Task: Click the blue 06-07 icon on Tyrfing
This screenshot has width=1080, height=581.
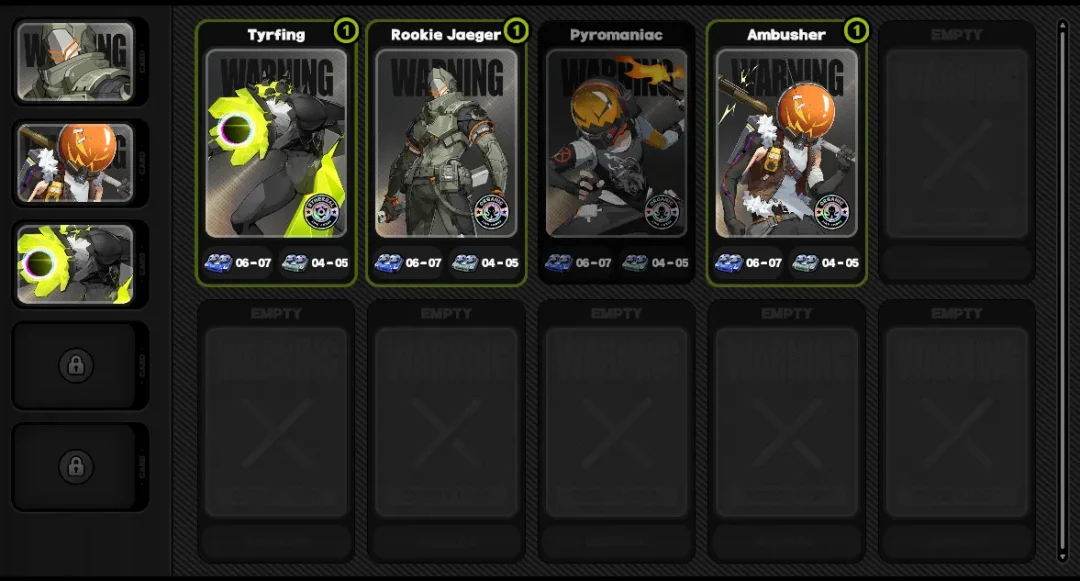Action: 218,263
